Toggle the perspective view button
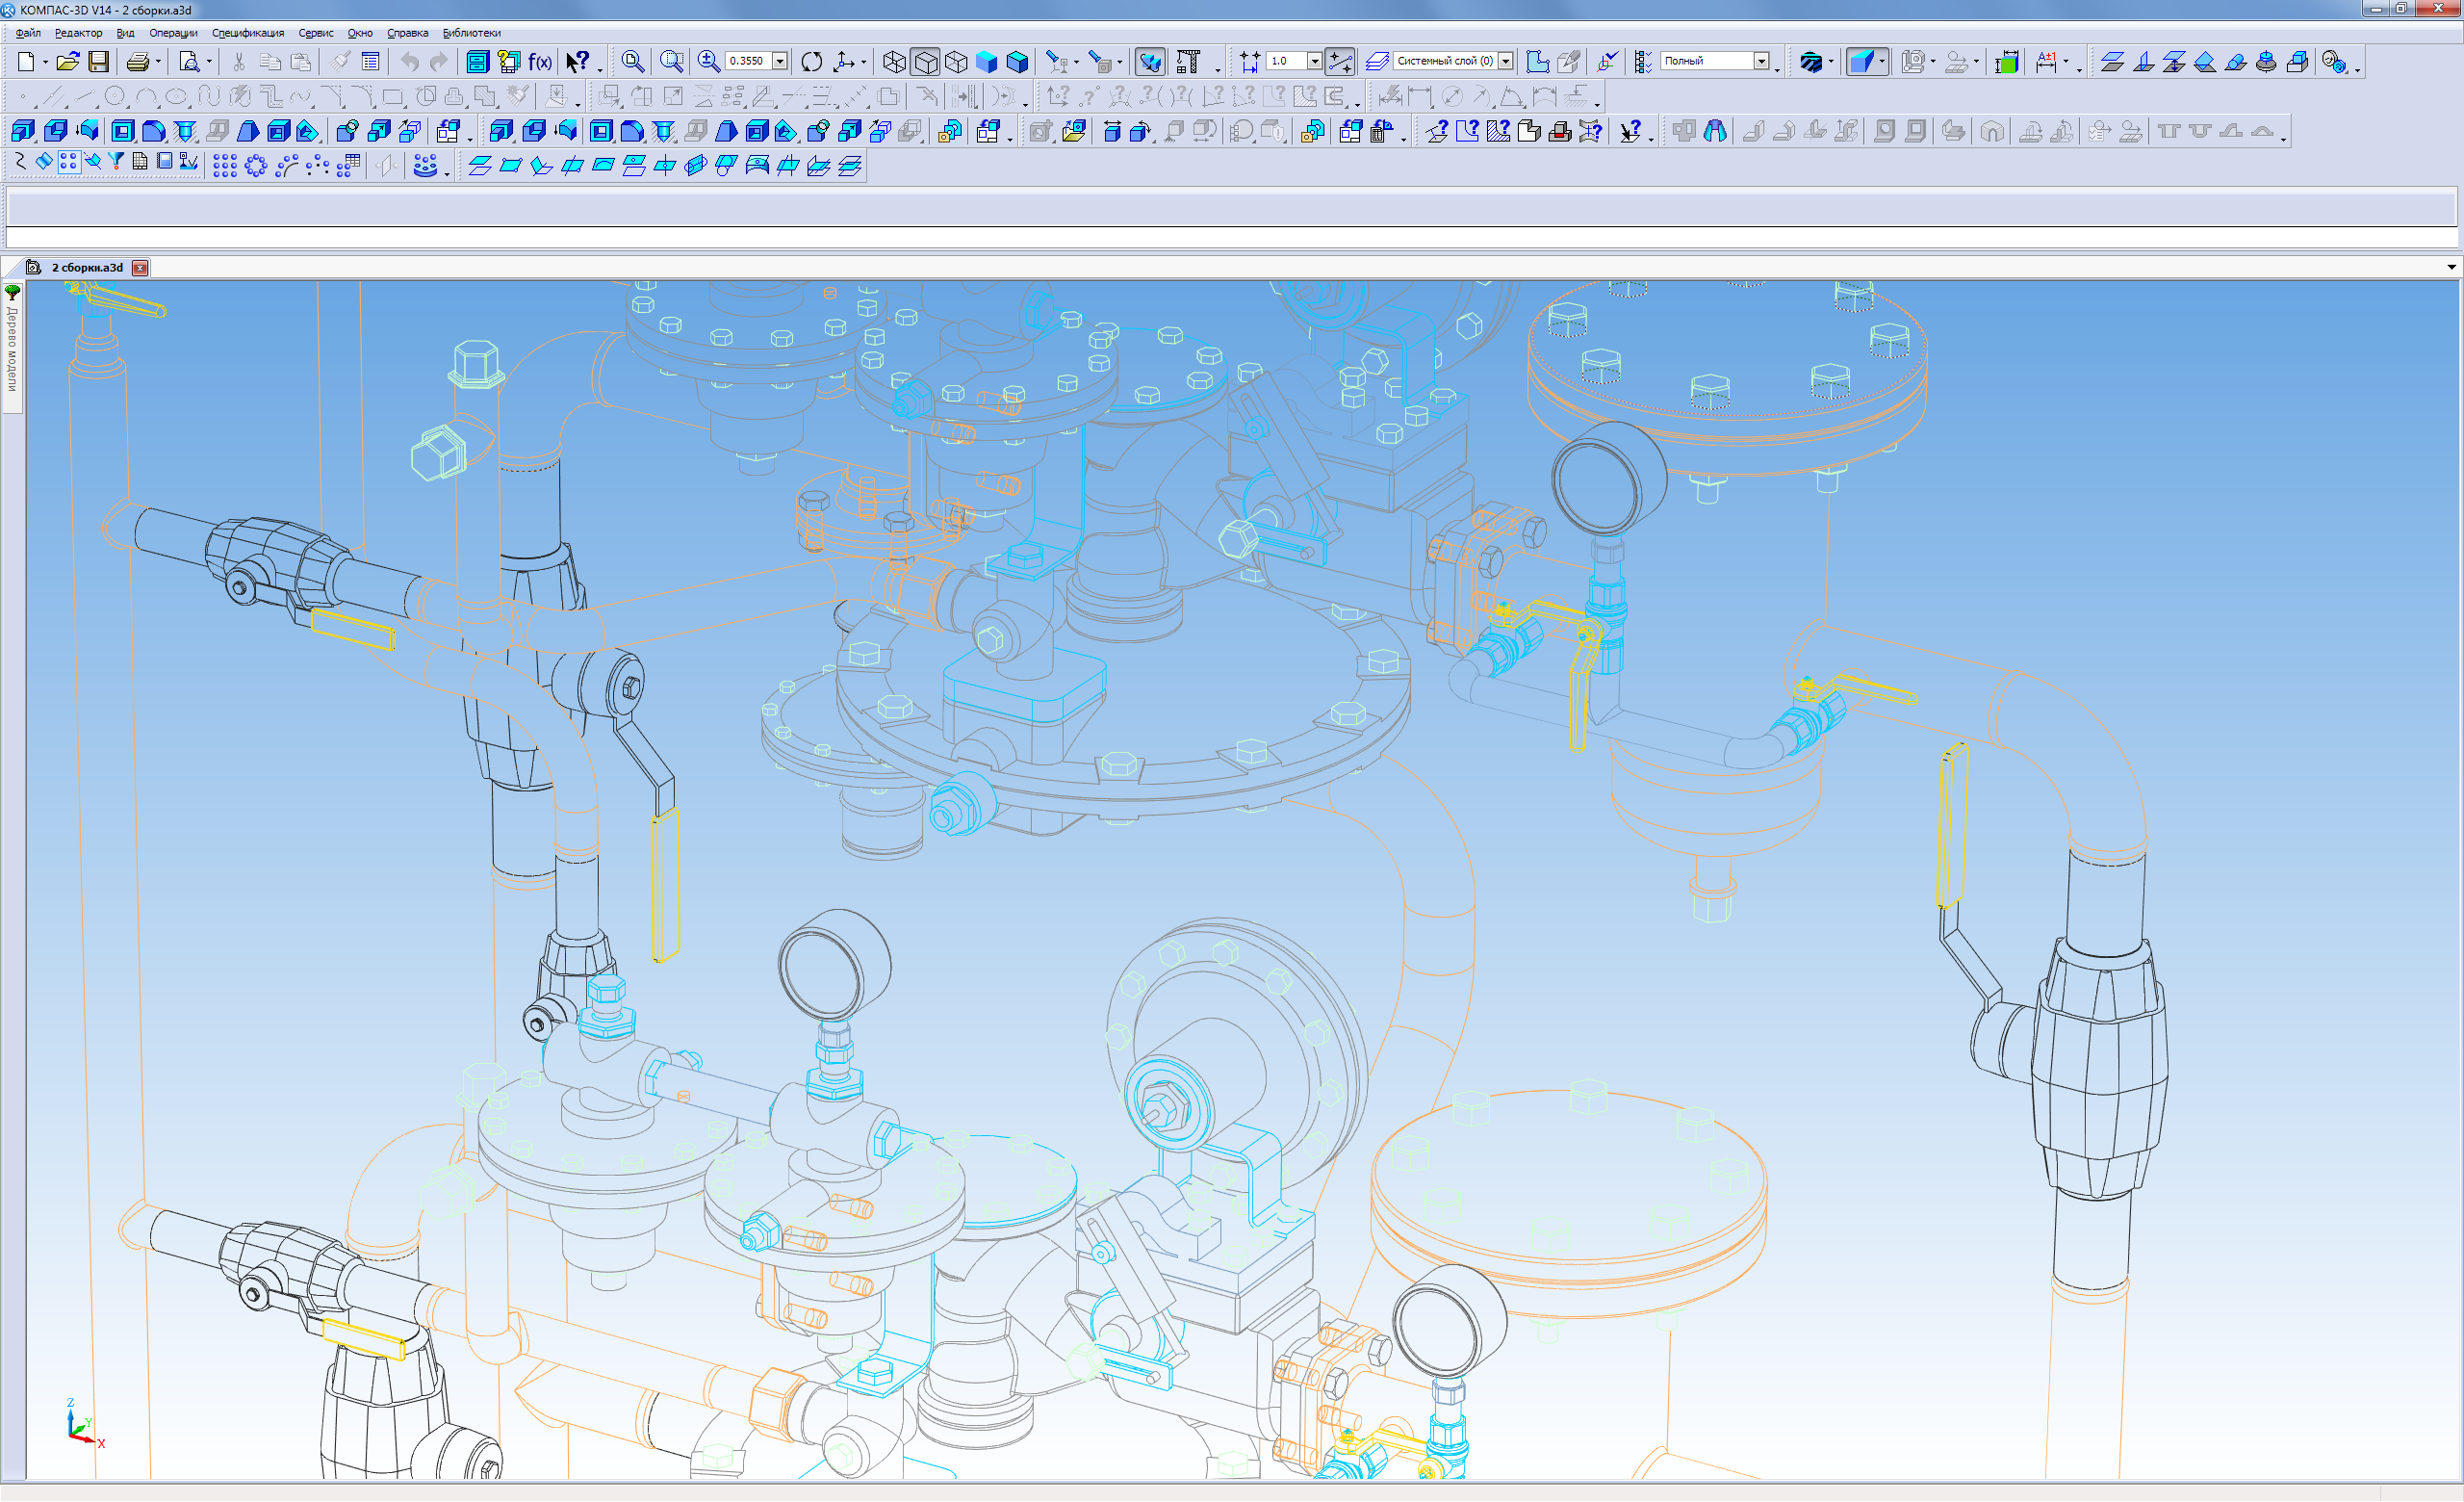The height and width of the screenshot is (1502, 2464). (x=1151, y=62)
